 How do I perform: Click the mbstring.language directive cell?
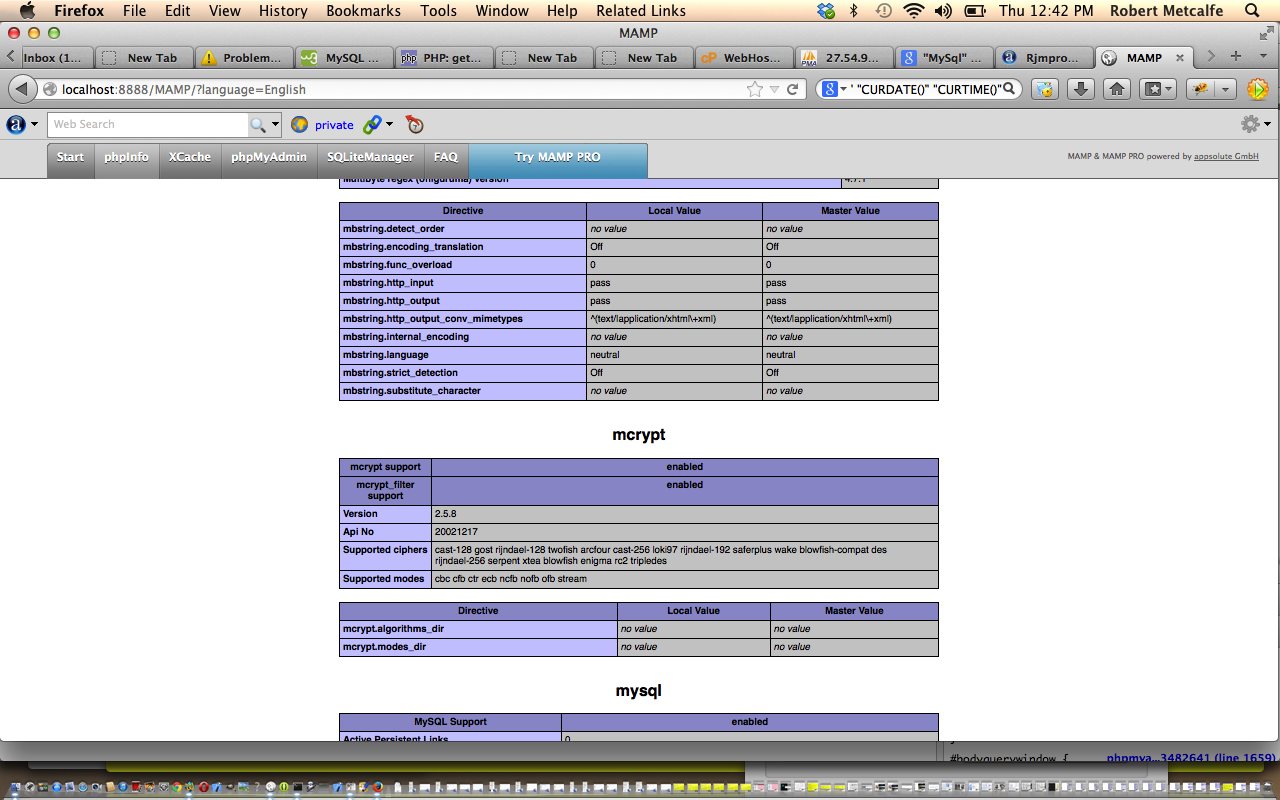tap(463, 355)
